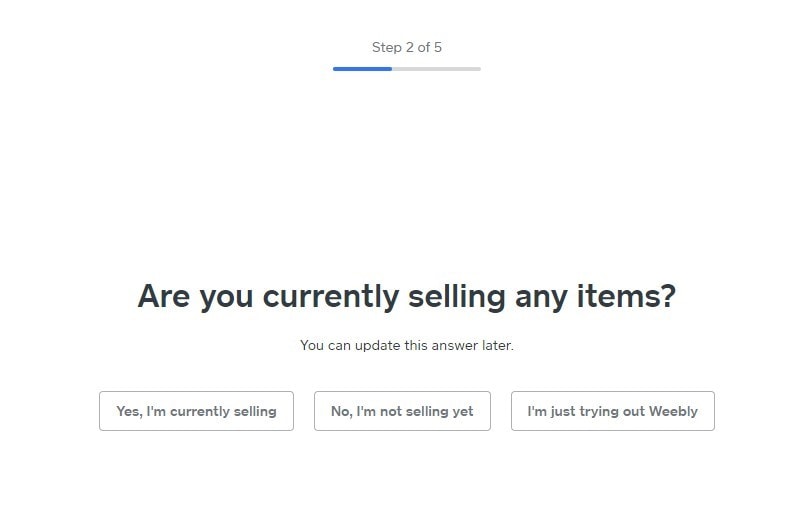800x527 pixels.
Task: Click the gray unfilled progress bar portion
Action: 436,69
